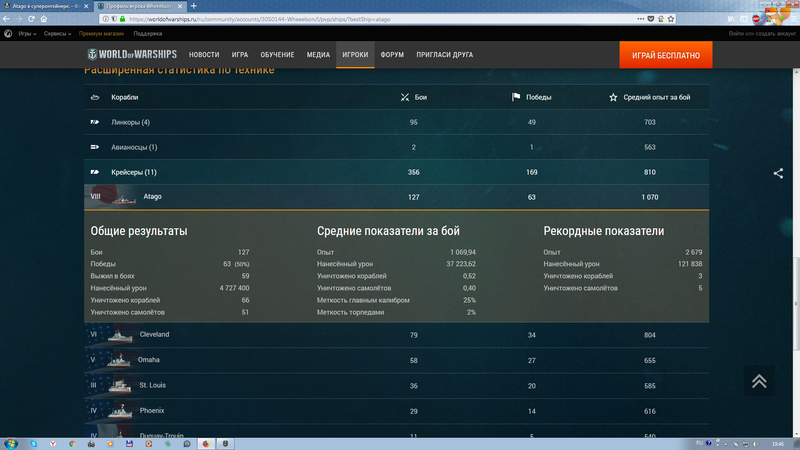Open the Игра menu
This screenshot has height=450, width=800.
tap(240, 55)
